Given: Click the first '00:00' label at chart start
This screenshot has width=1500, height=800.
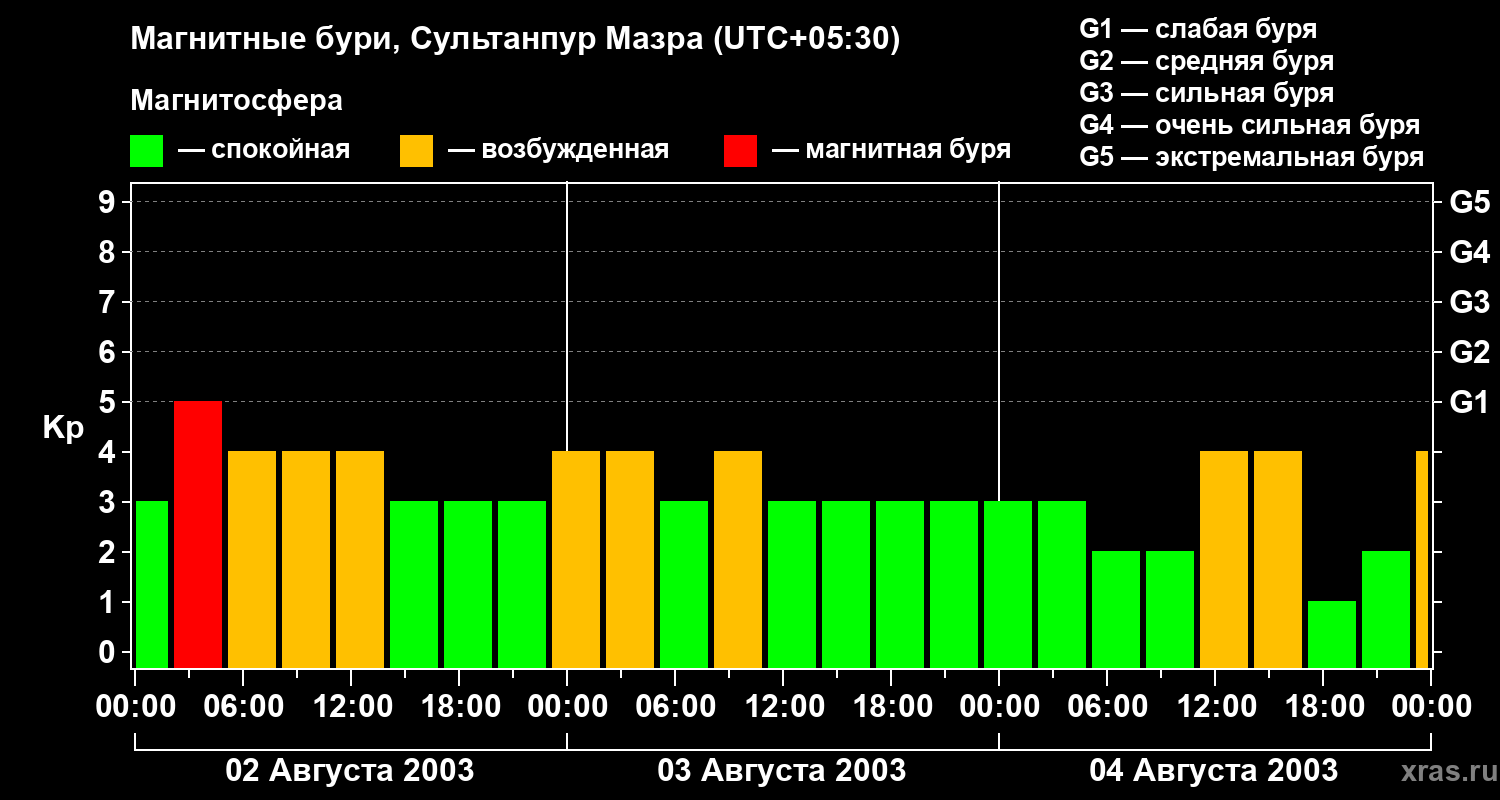Looking at the screenshot, I should pyautogui.click(x=135, y=707).
